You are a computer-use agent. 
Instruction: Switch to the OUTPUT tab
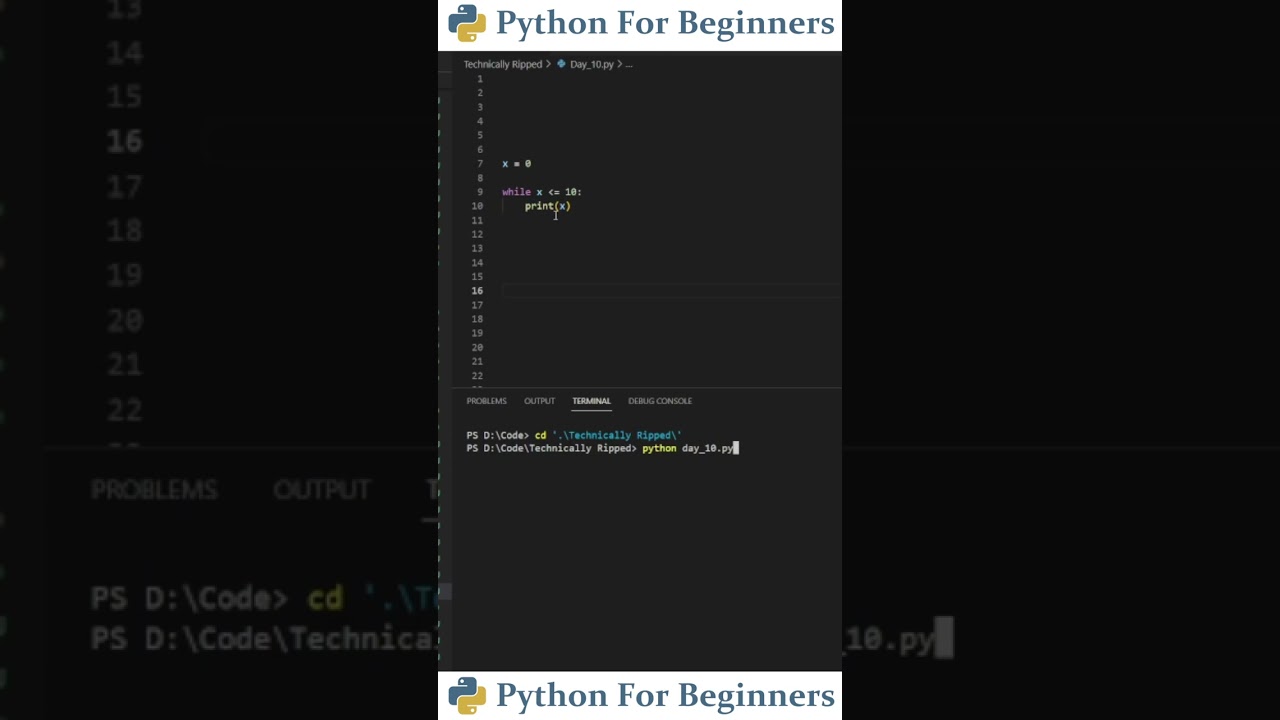point(539,401)
